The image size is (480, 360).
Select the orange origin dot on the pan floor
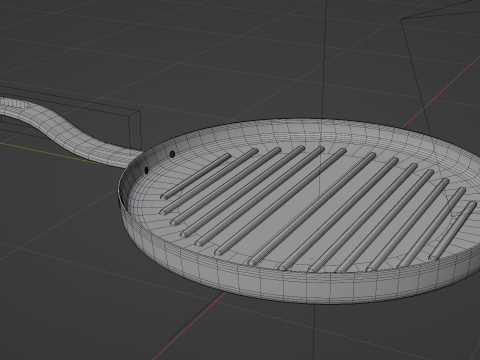[311, 259]
